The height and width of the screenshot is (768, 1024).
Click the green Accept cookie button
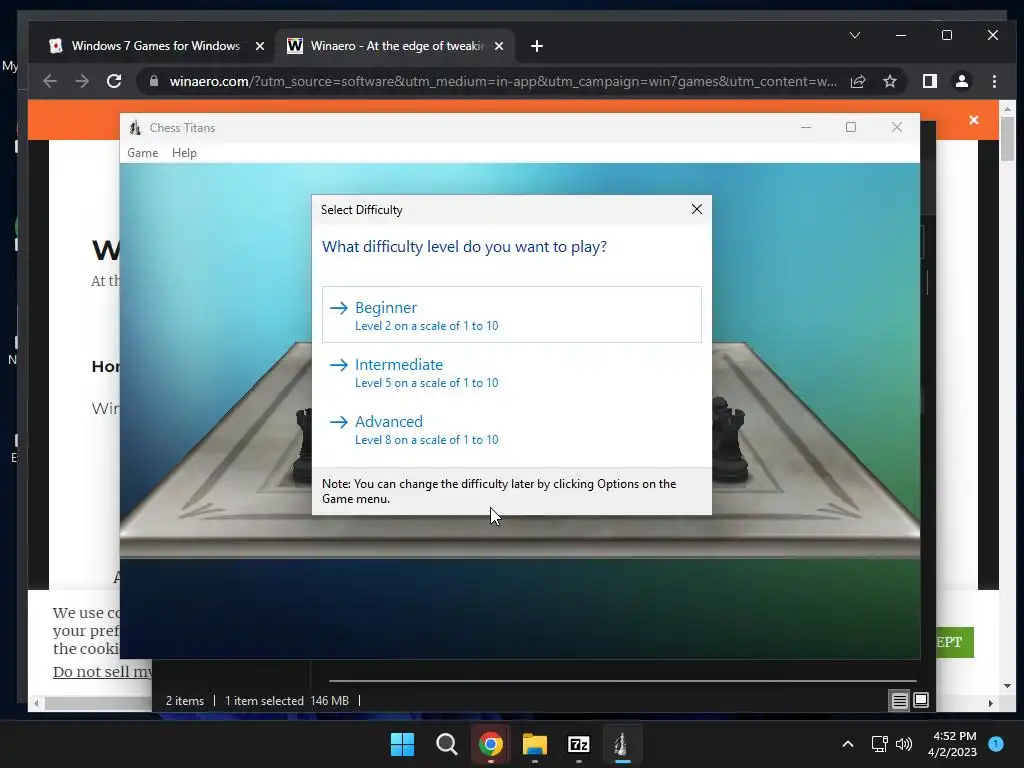pos(955,642)
